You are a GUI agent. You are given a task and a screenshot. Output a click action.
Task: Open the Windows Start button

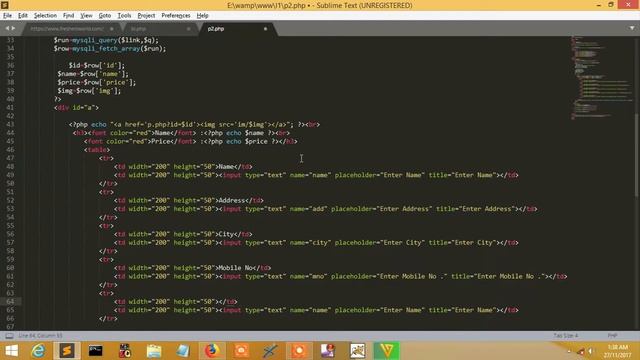point(11,351)
